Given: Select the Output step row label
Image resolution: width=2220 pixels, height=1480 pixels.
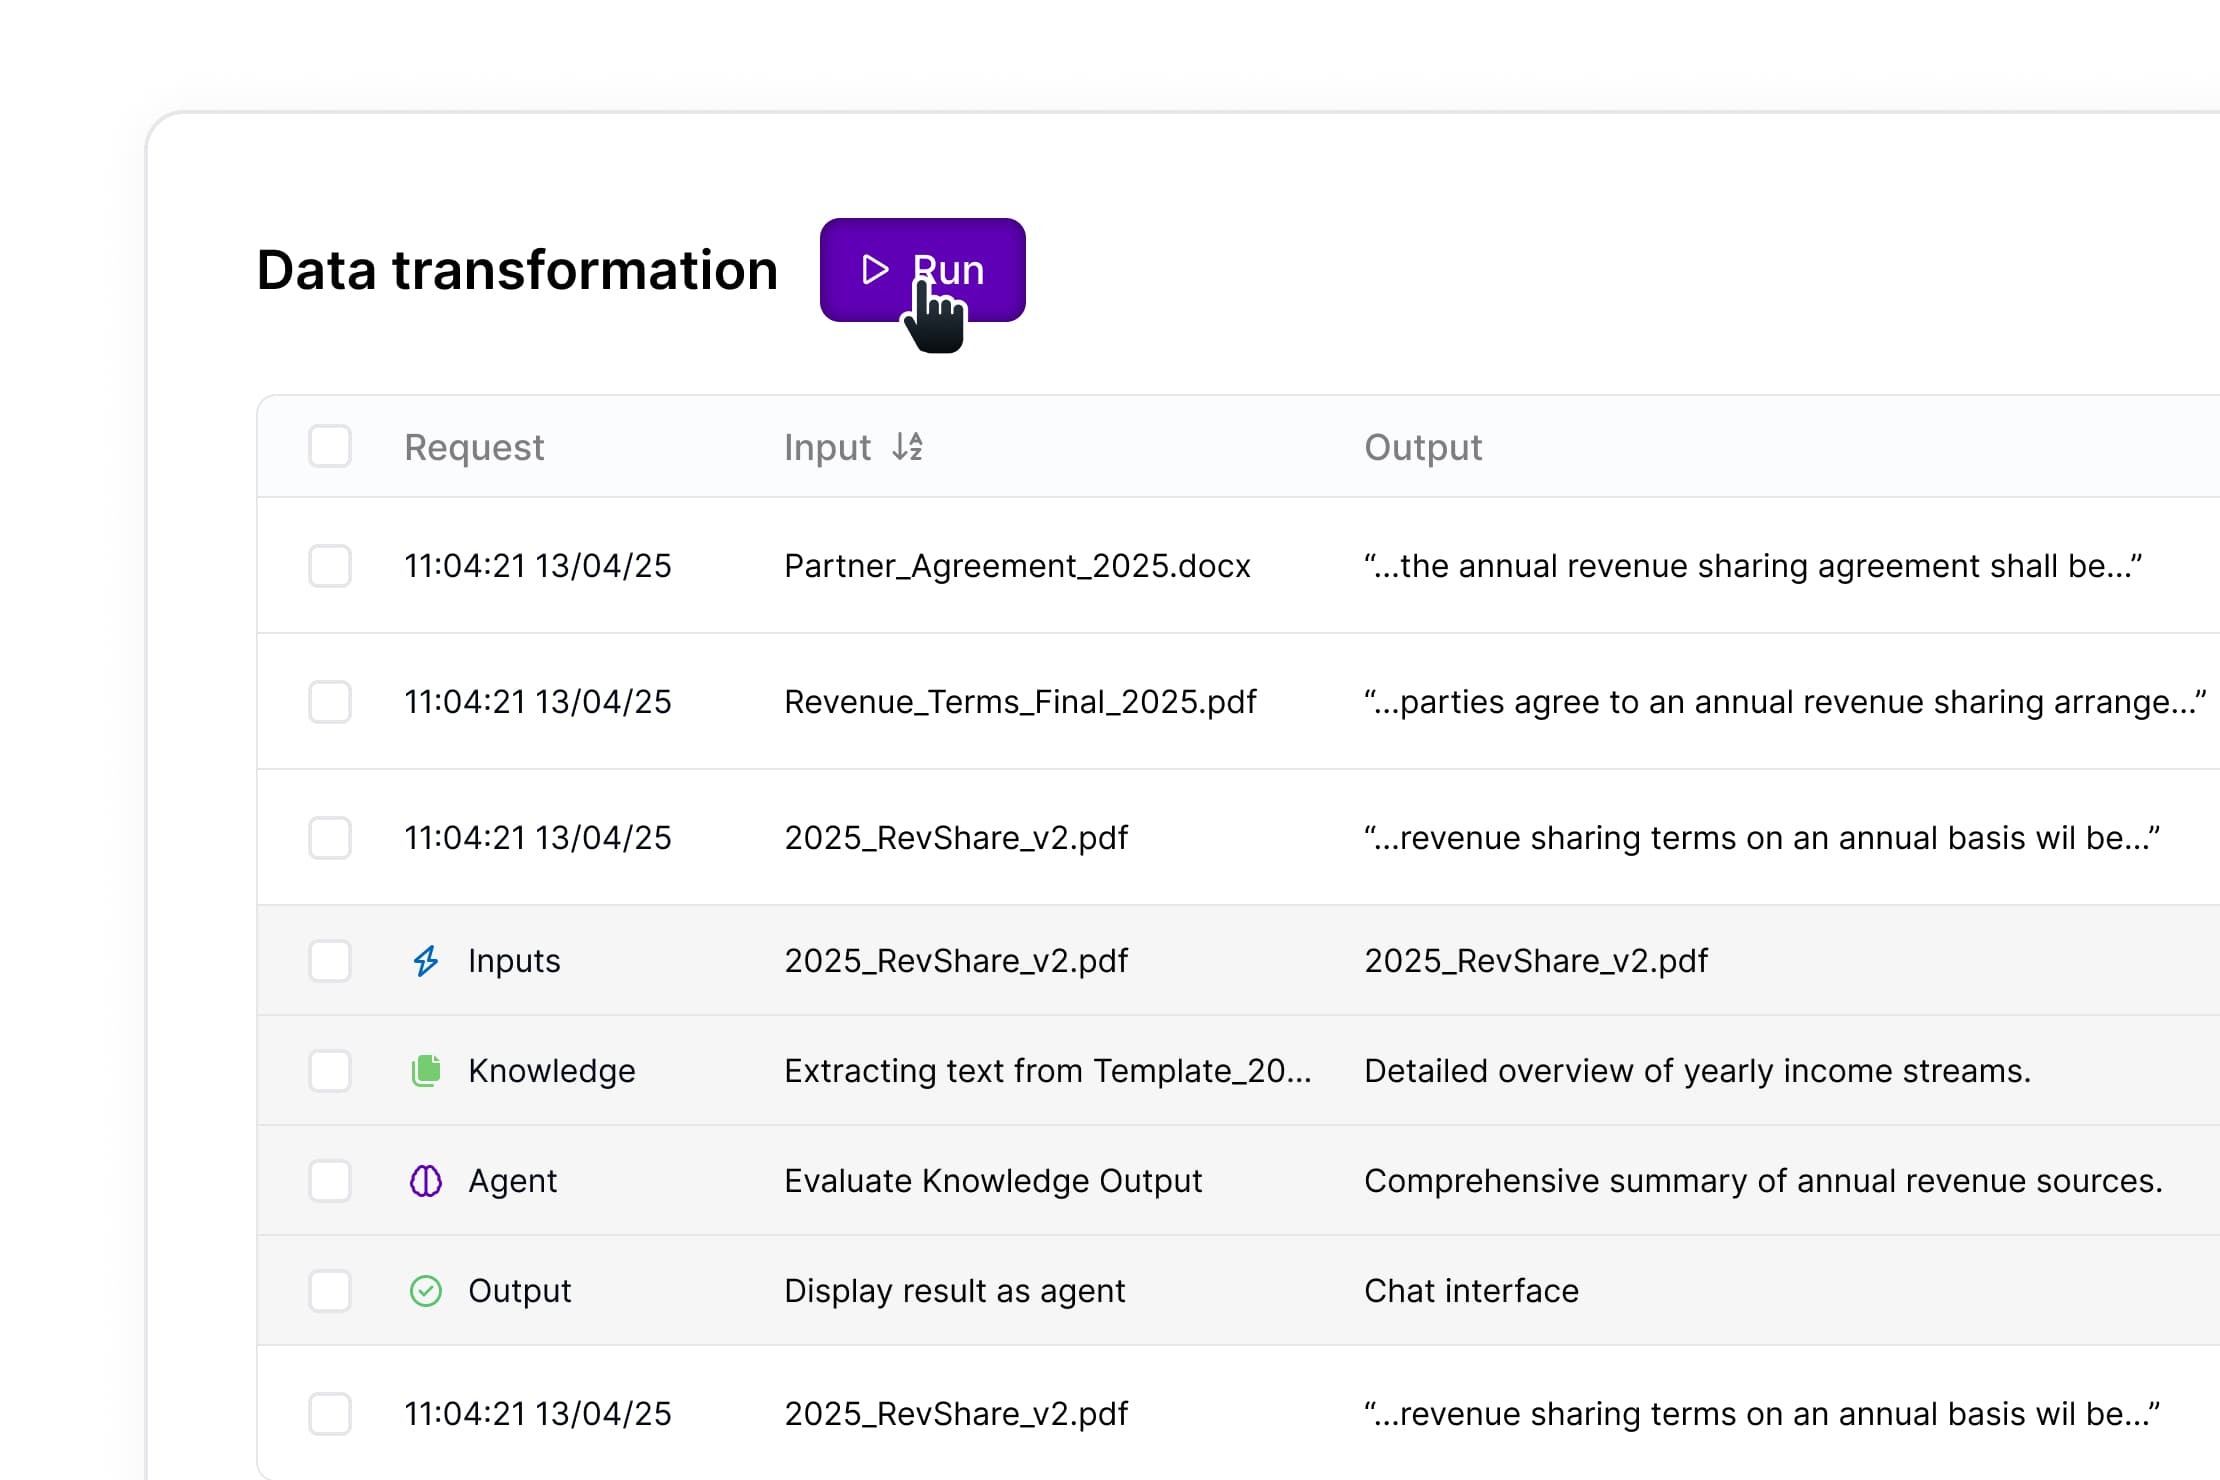Looking at the screenshot, I should (519, 1291).
